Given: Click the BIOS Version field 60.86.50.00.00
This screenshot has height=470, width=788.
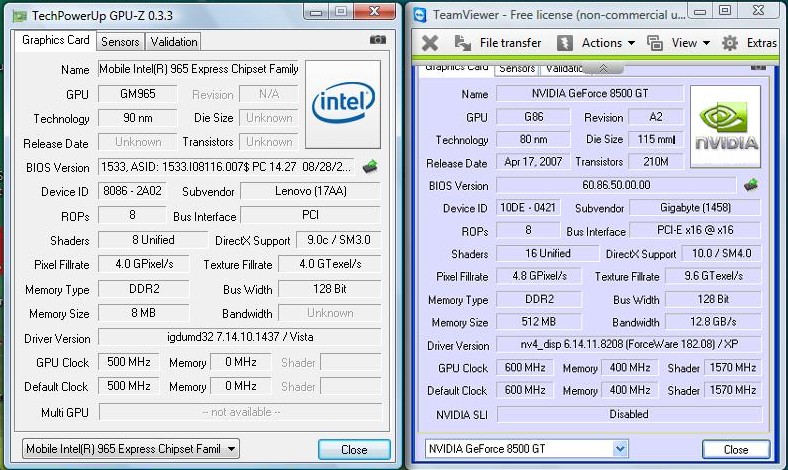Looking at the screenshot, I should [616, 185].
